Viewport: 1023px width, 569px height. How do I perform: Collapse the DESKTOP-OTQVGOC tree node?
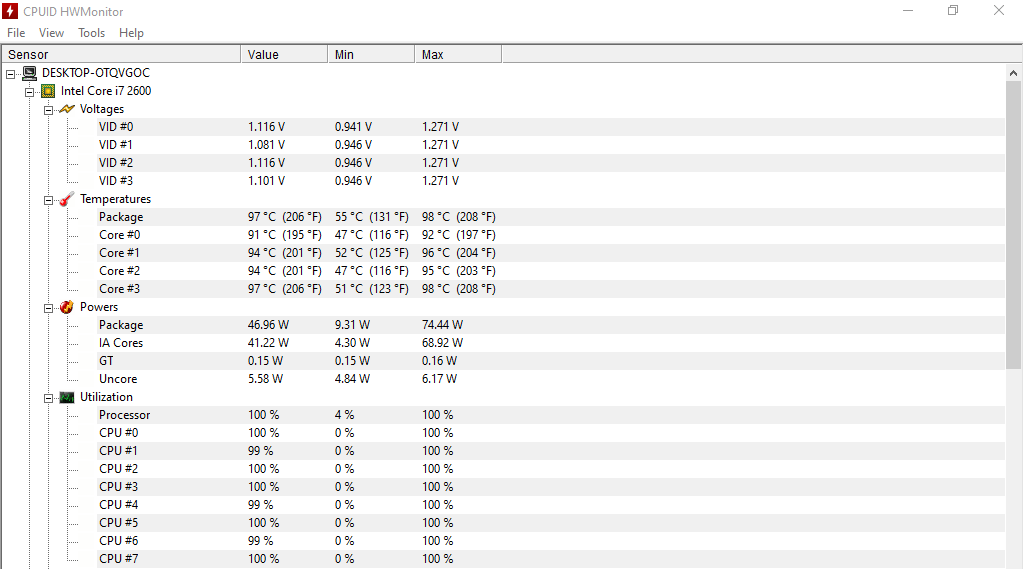point(10,74)
